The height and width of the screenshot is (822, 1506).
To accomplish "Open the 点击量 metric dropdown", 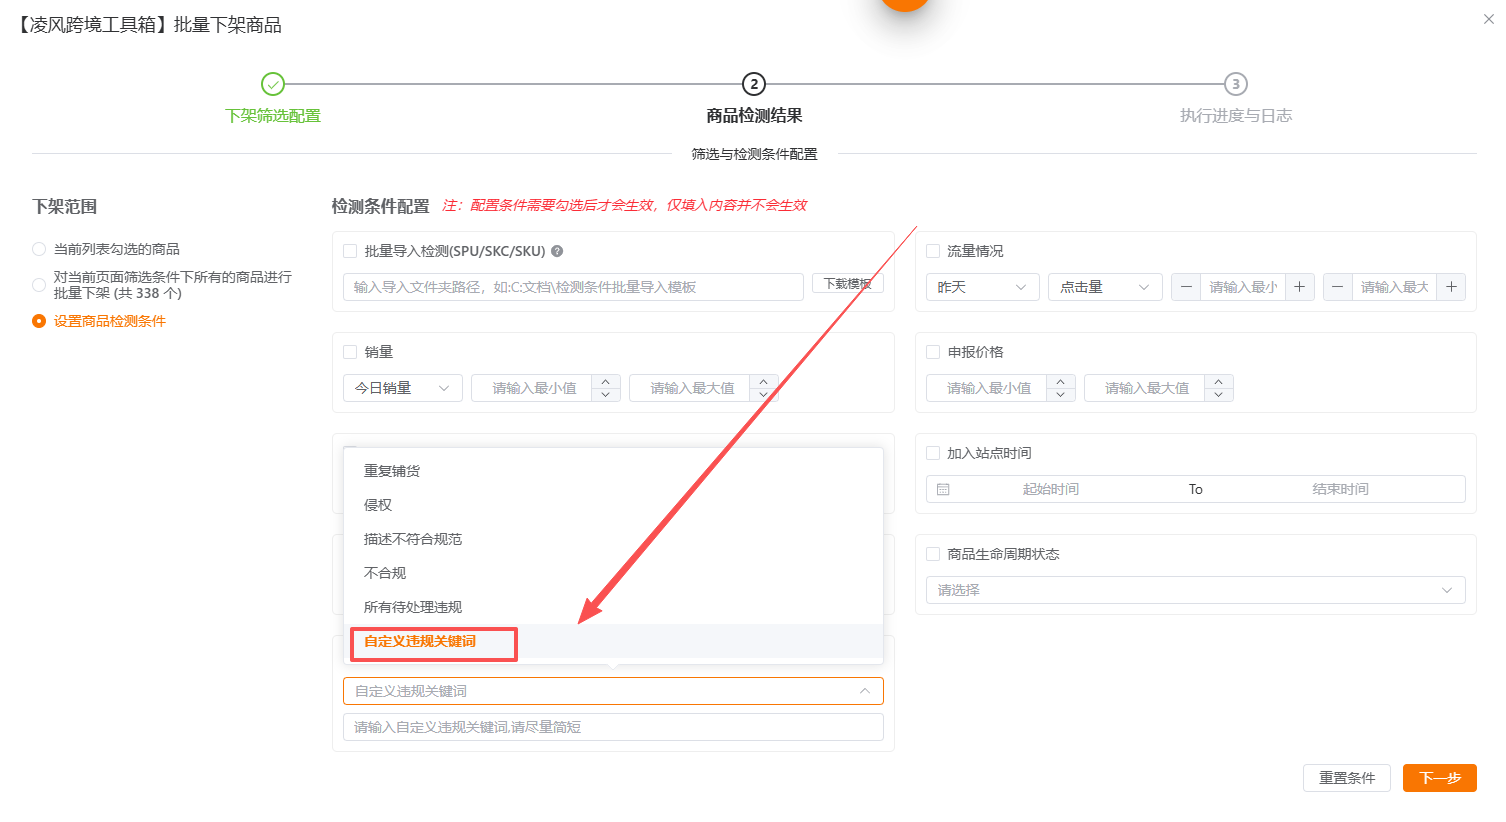I will coord(1105,287).
